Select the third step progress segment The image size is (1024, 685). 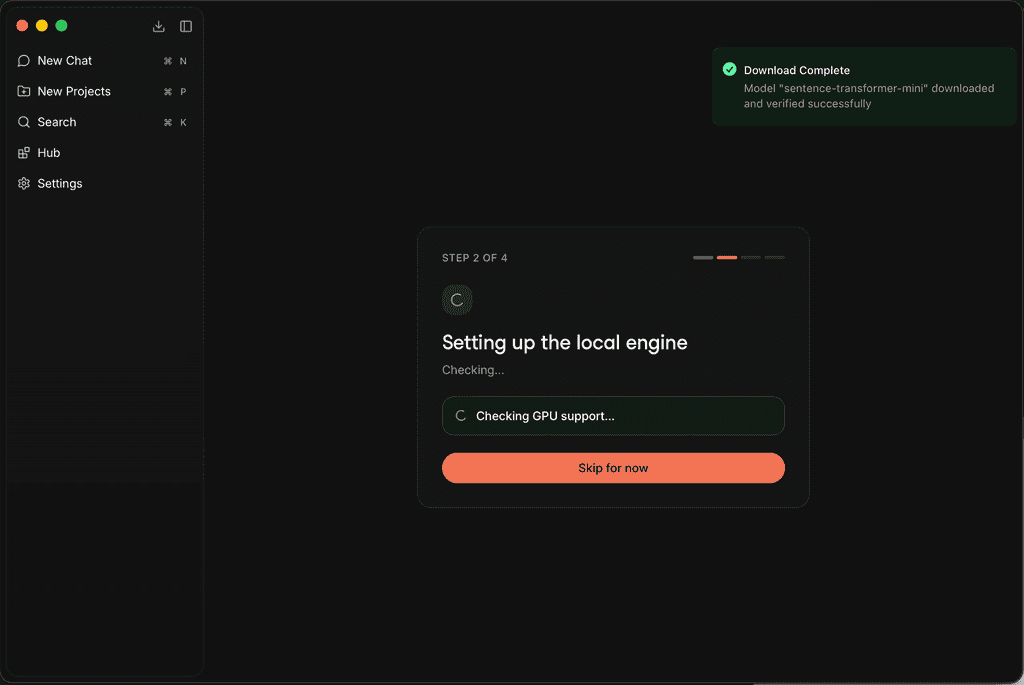750,258
